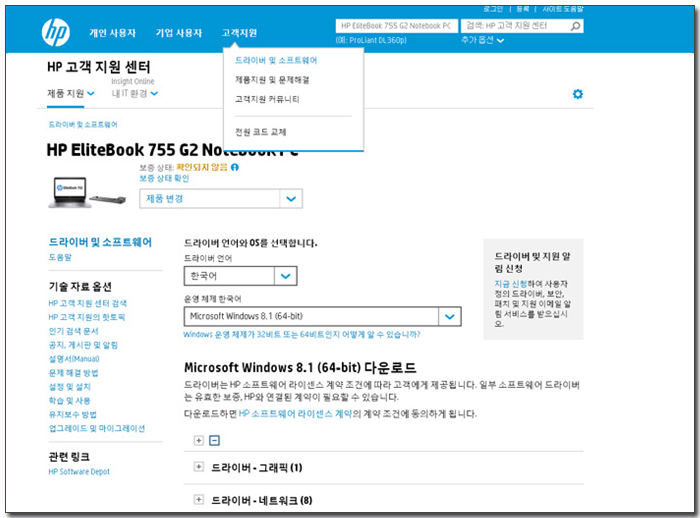Expand the 내 IT 환경 menu
This screenshot has width=700, height=518.
tap(135, 93)
